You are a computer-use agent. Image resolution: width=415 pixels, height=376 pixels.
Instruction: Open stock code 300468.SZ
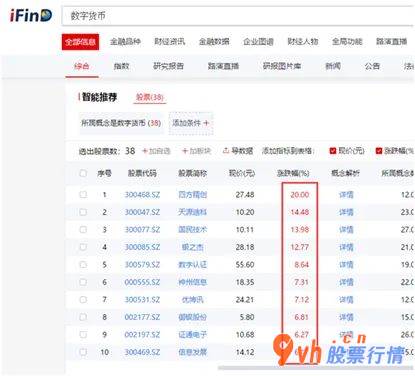[x=142, y=195]
